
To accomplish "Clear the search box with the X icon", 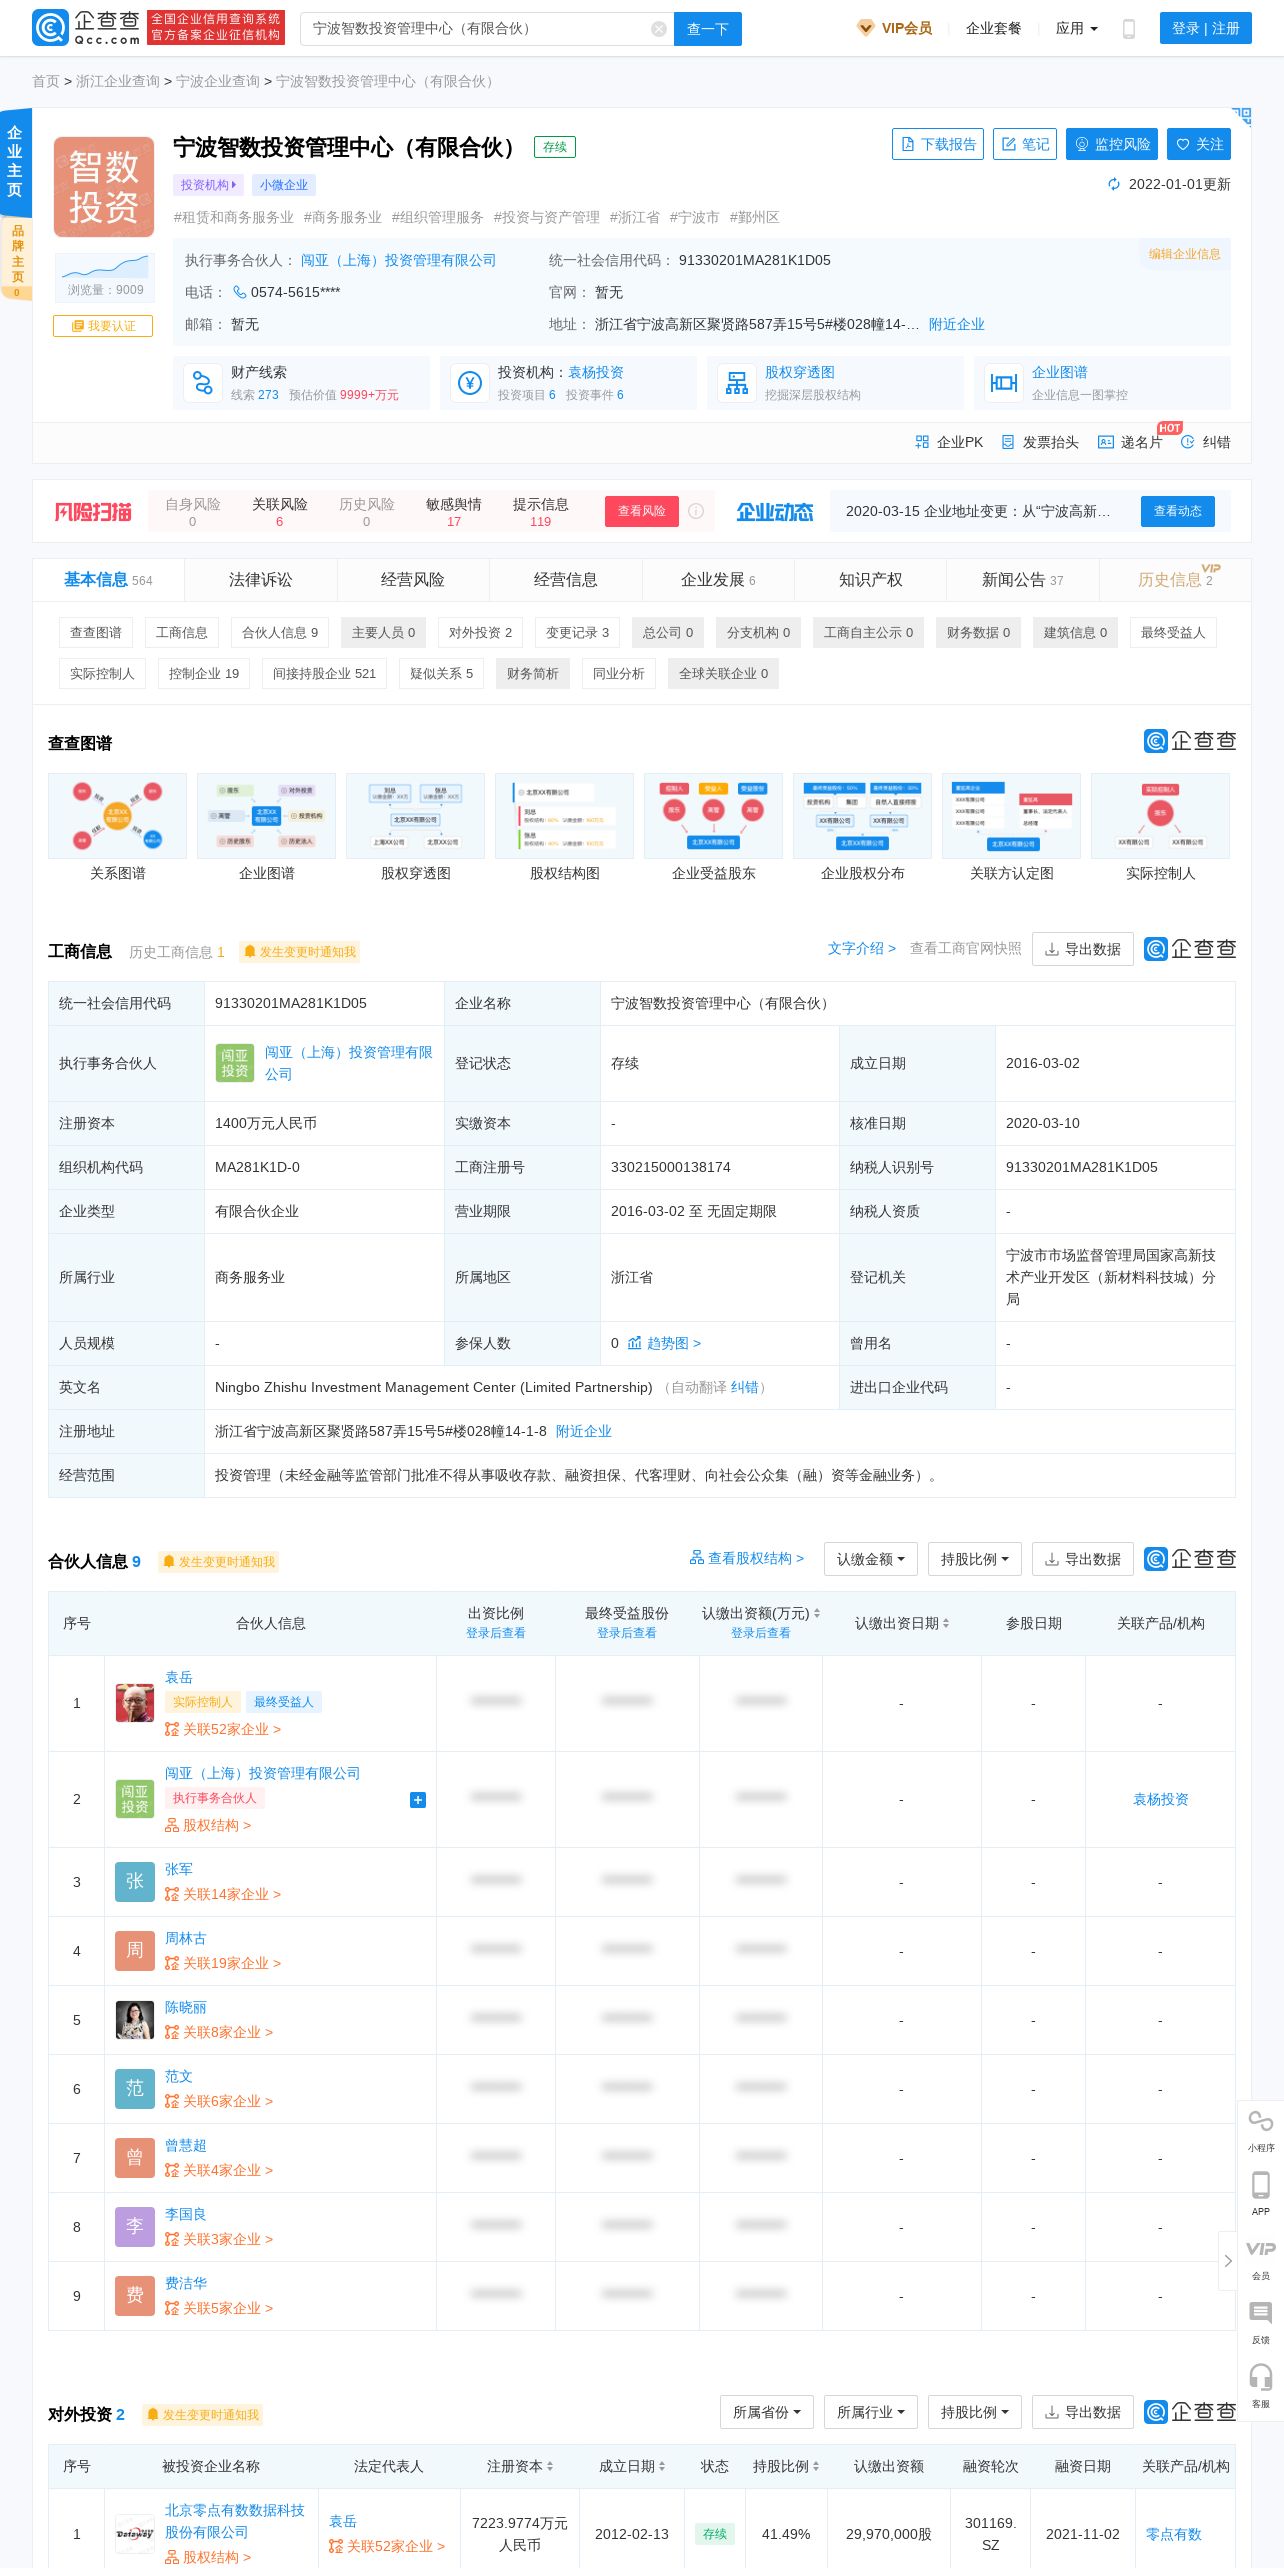I will coord(658,29).
